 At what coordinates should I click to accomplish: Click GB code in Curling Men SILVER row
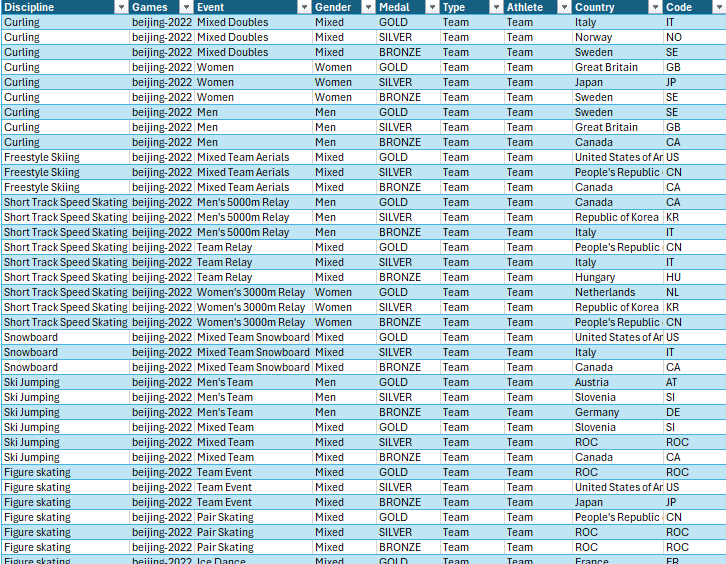[695, 127]
